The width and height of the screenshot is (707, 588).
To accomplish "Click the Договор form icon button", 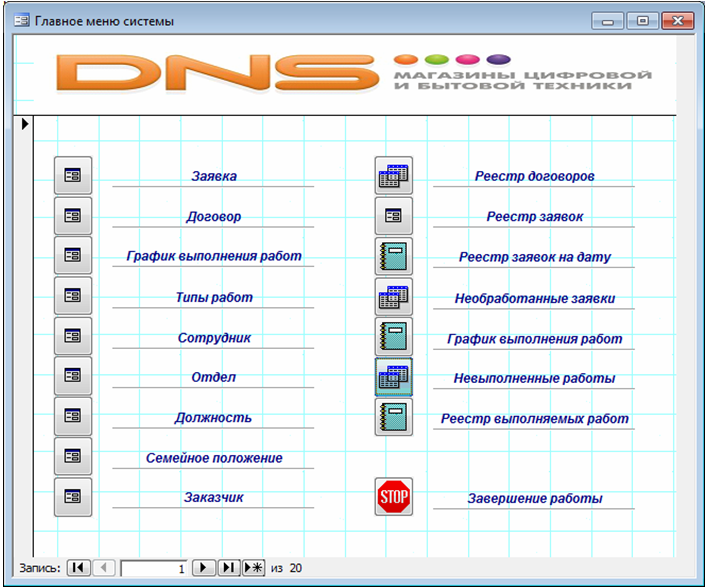I will [x=72, y=216].
